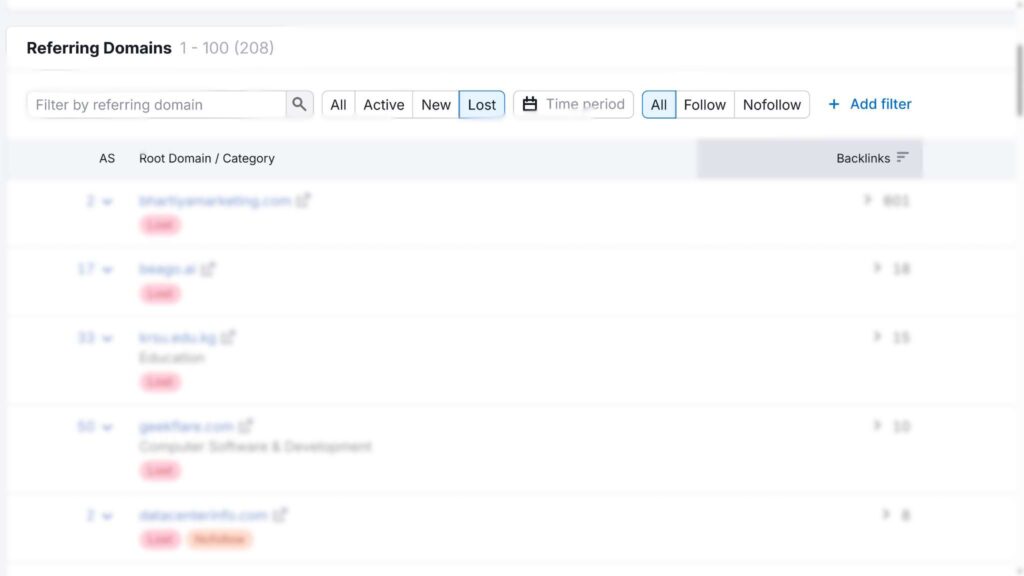
Task: Open the geekflare.com domain link
Action: point(186,426)
